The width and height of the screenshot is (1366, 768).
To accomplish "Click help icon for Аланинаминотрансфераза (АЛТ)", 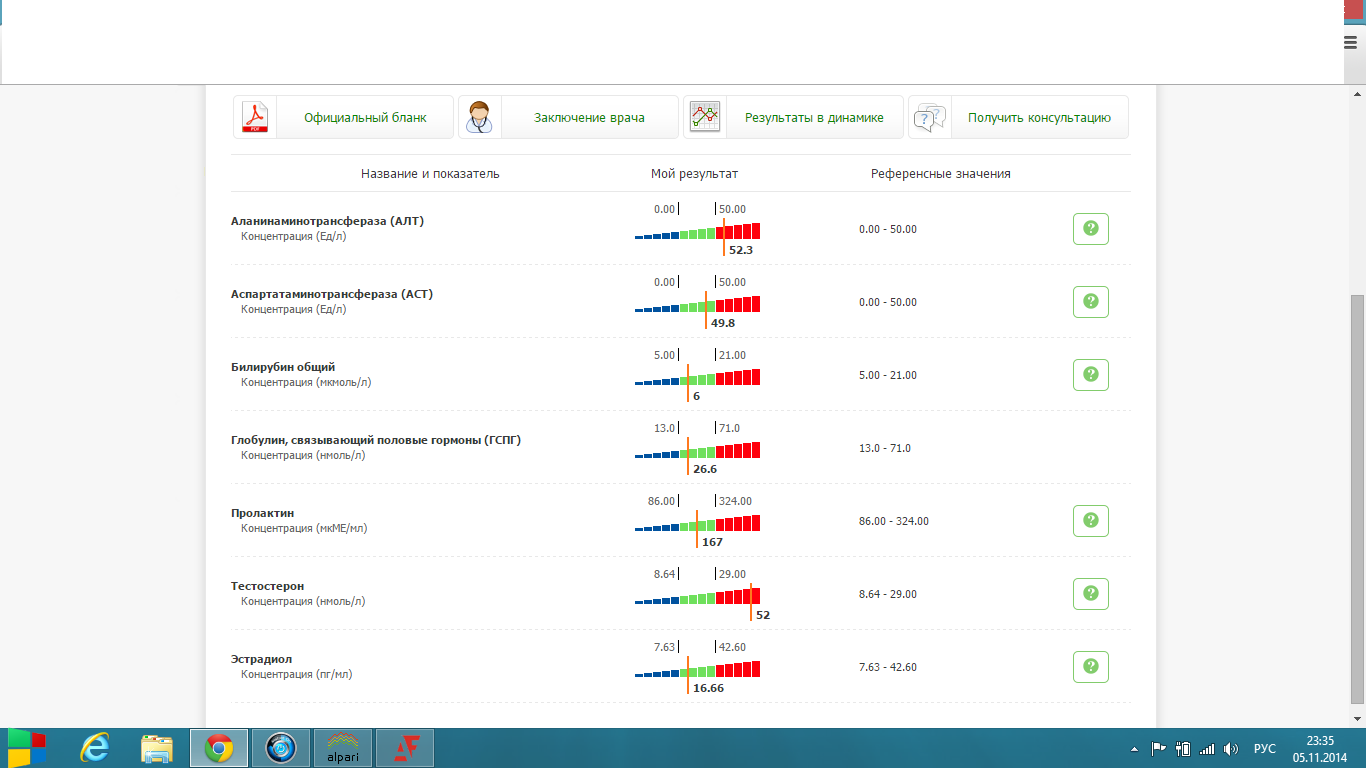I will point(1090,229).
